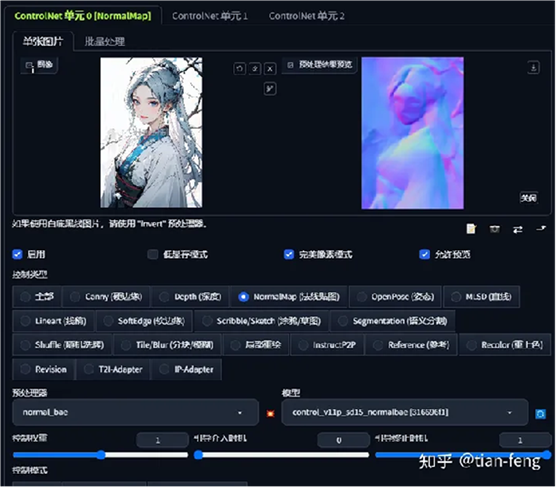
Task: Switch to ControlNet 单元 1 tab
Action: [x=210, y=16]
